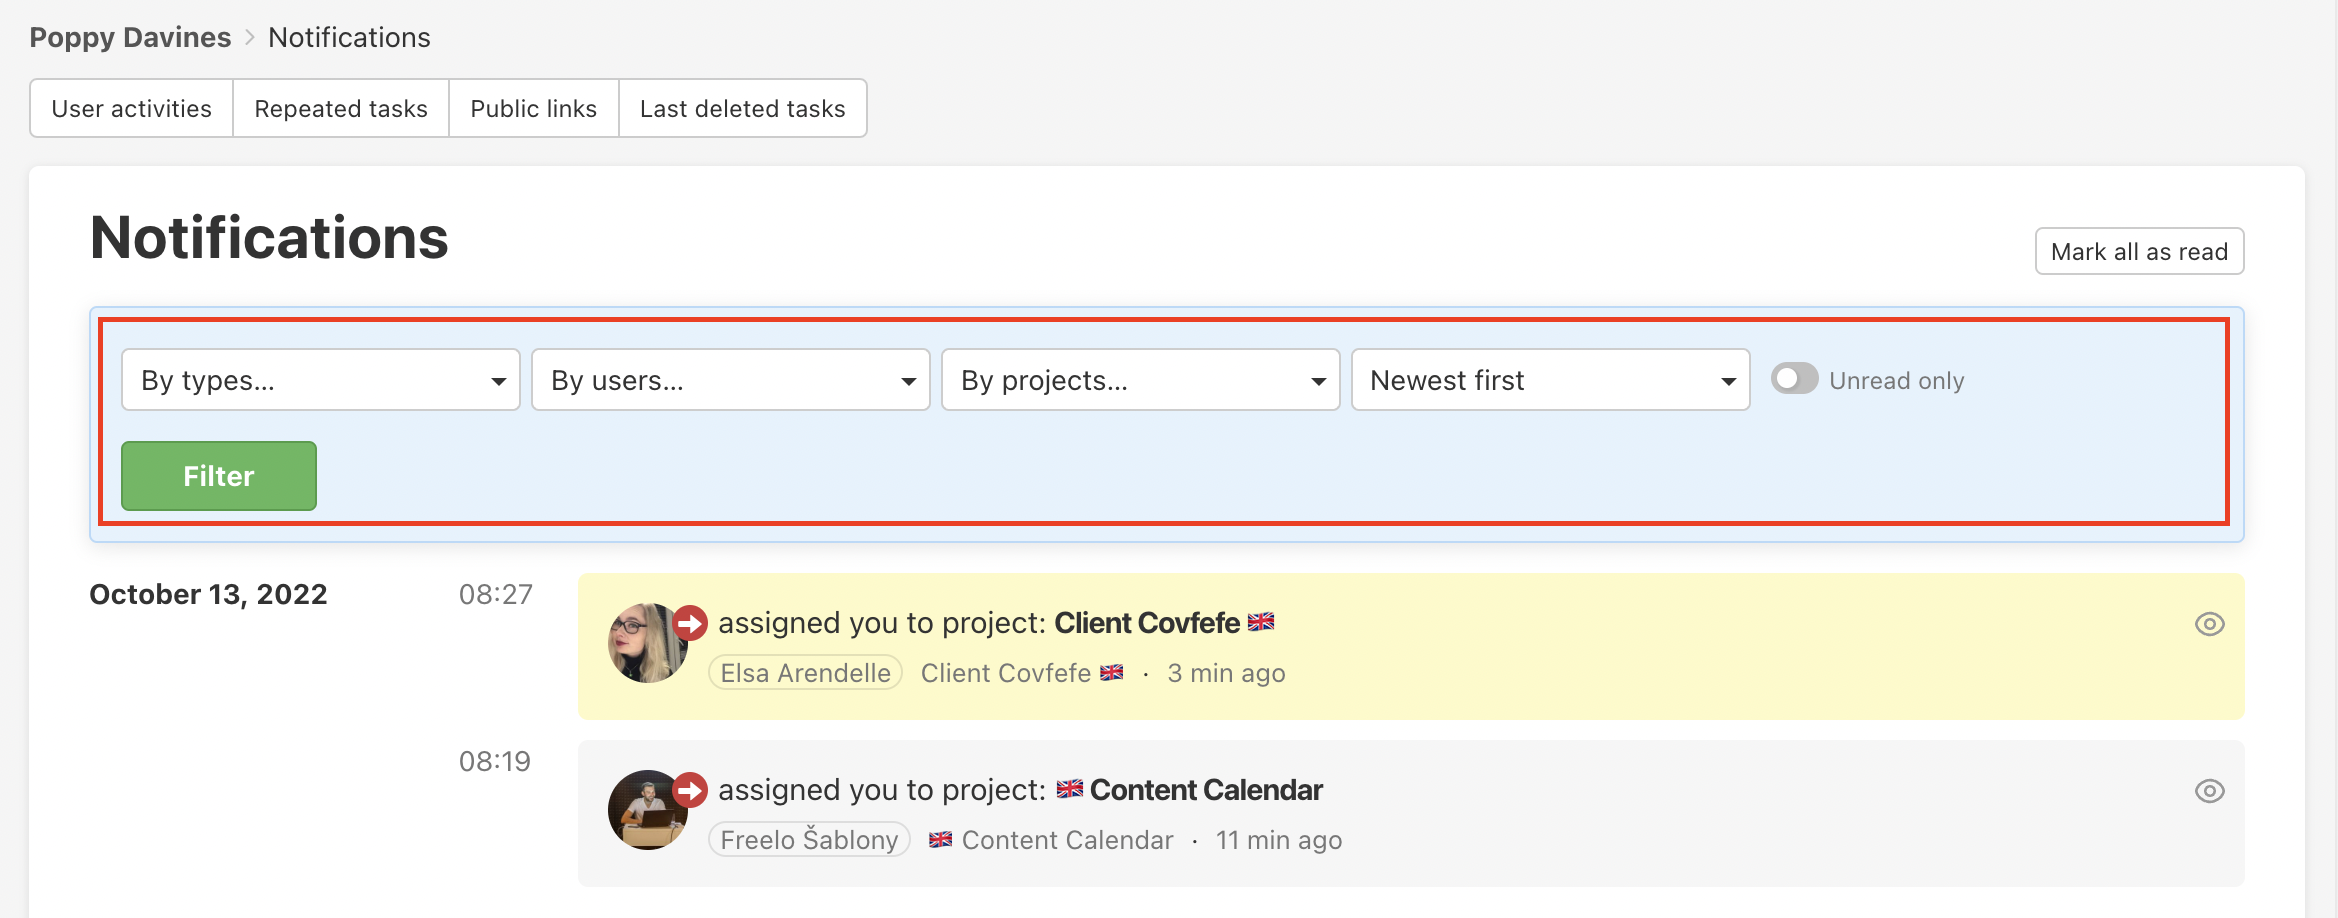Click the eye icon on Content Calendar notification
Screen dimensions: 2338x918
(x=2209, y=791)
